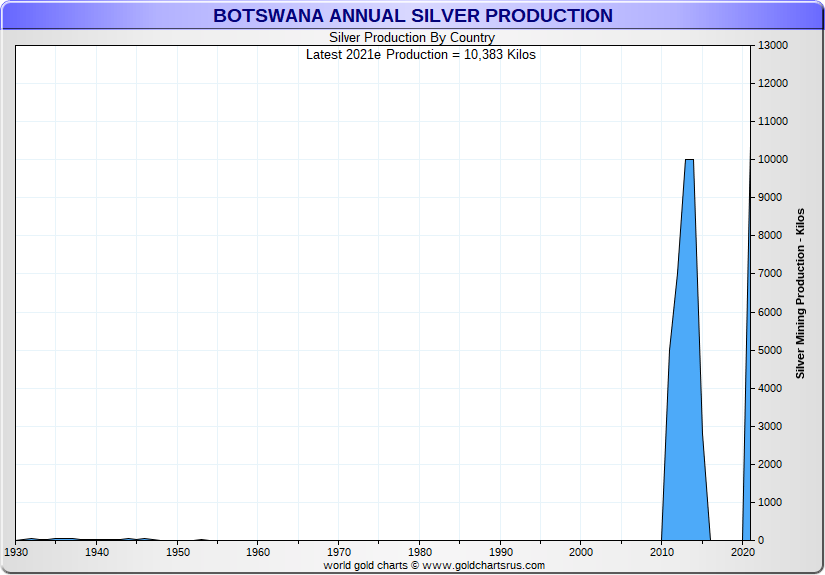The height and width of the screenshot is (575, 825).
Task: Click the 5000 value on the right axis
Action: 771,350
